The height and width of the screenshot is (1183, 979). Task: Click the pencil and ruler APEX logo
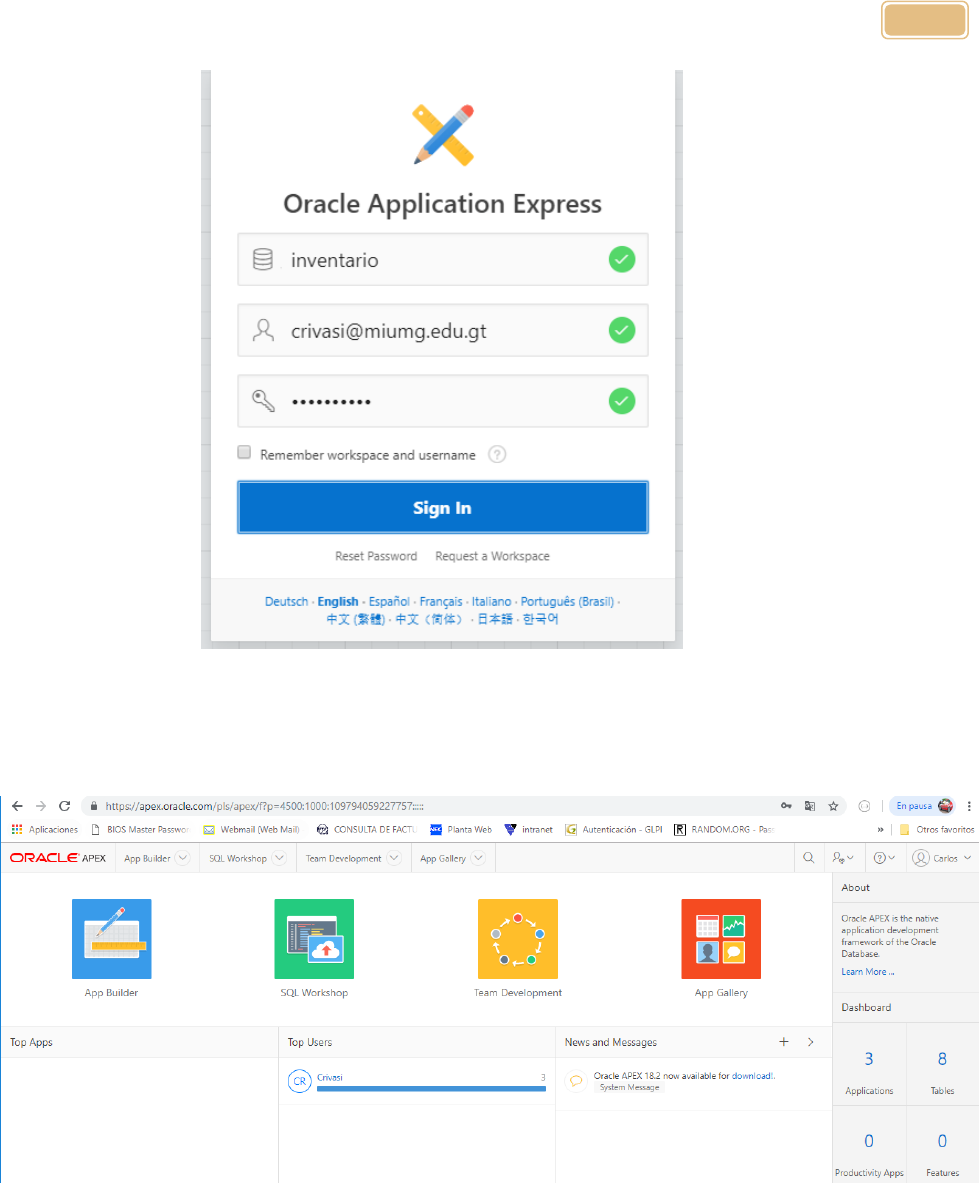coord(443,135)
